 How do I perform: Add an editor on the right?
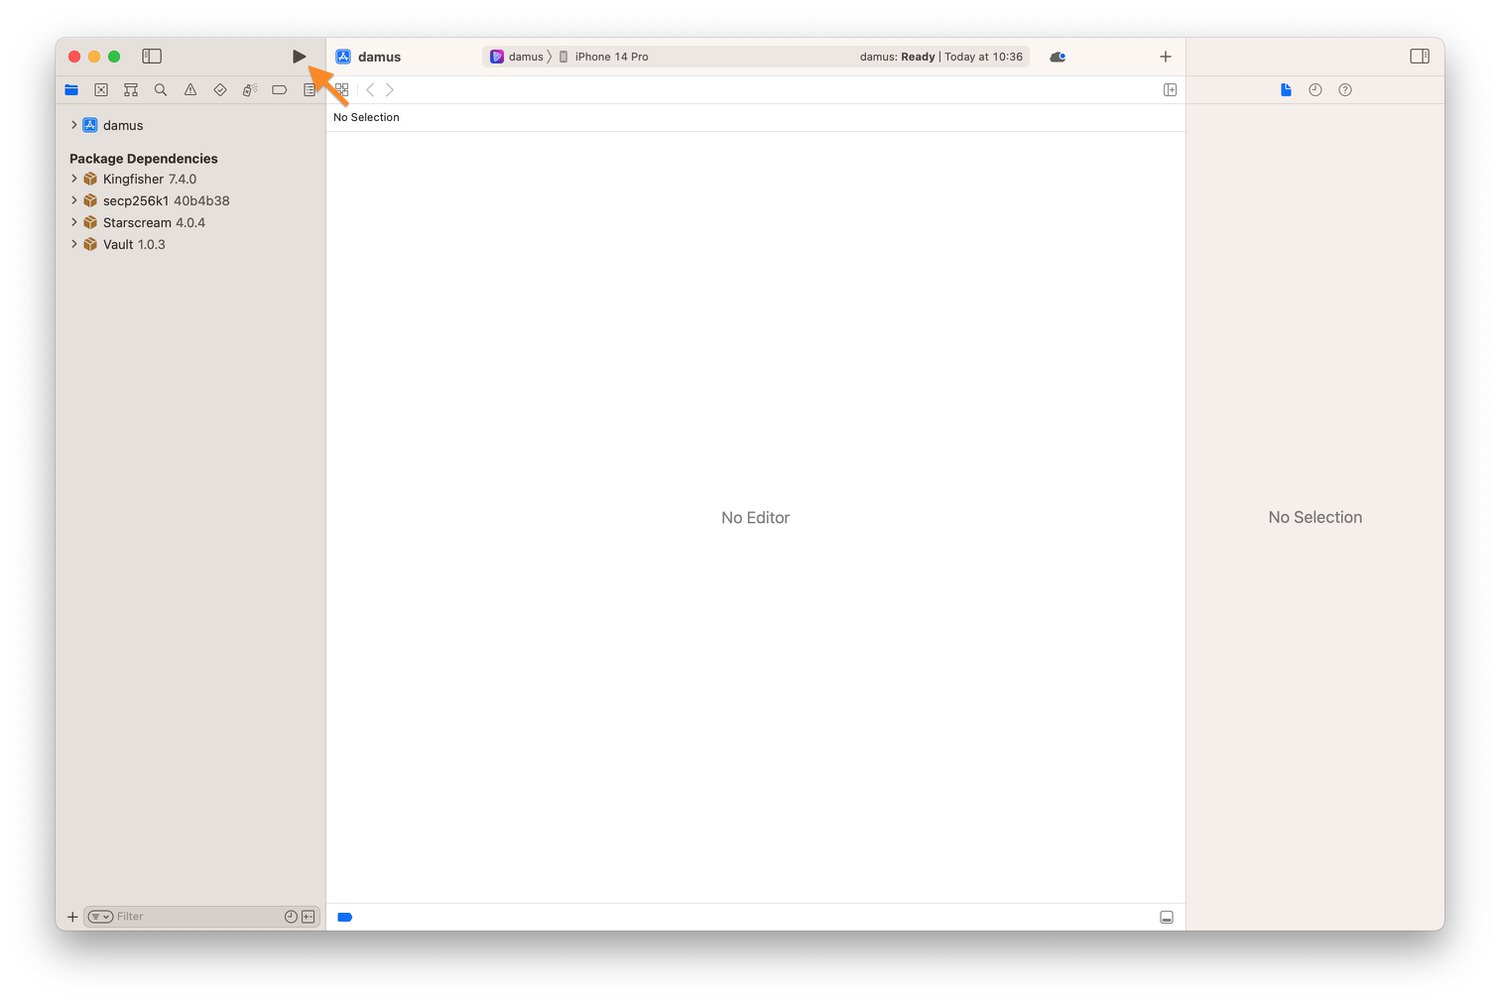coord(1170,90)
